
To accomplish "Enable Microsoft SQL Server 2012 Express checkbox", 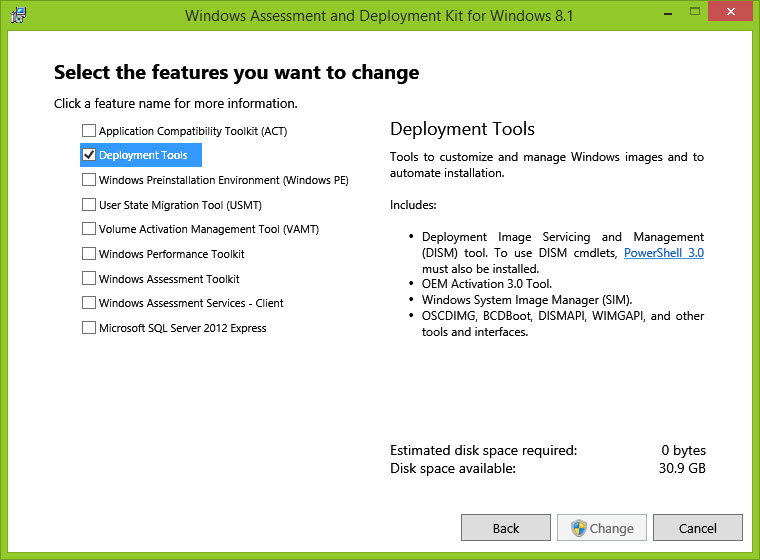I will 89,328.
